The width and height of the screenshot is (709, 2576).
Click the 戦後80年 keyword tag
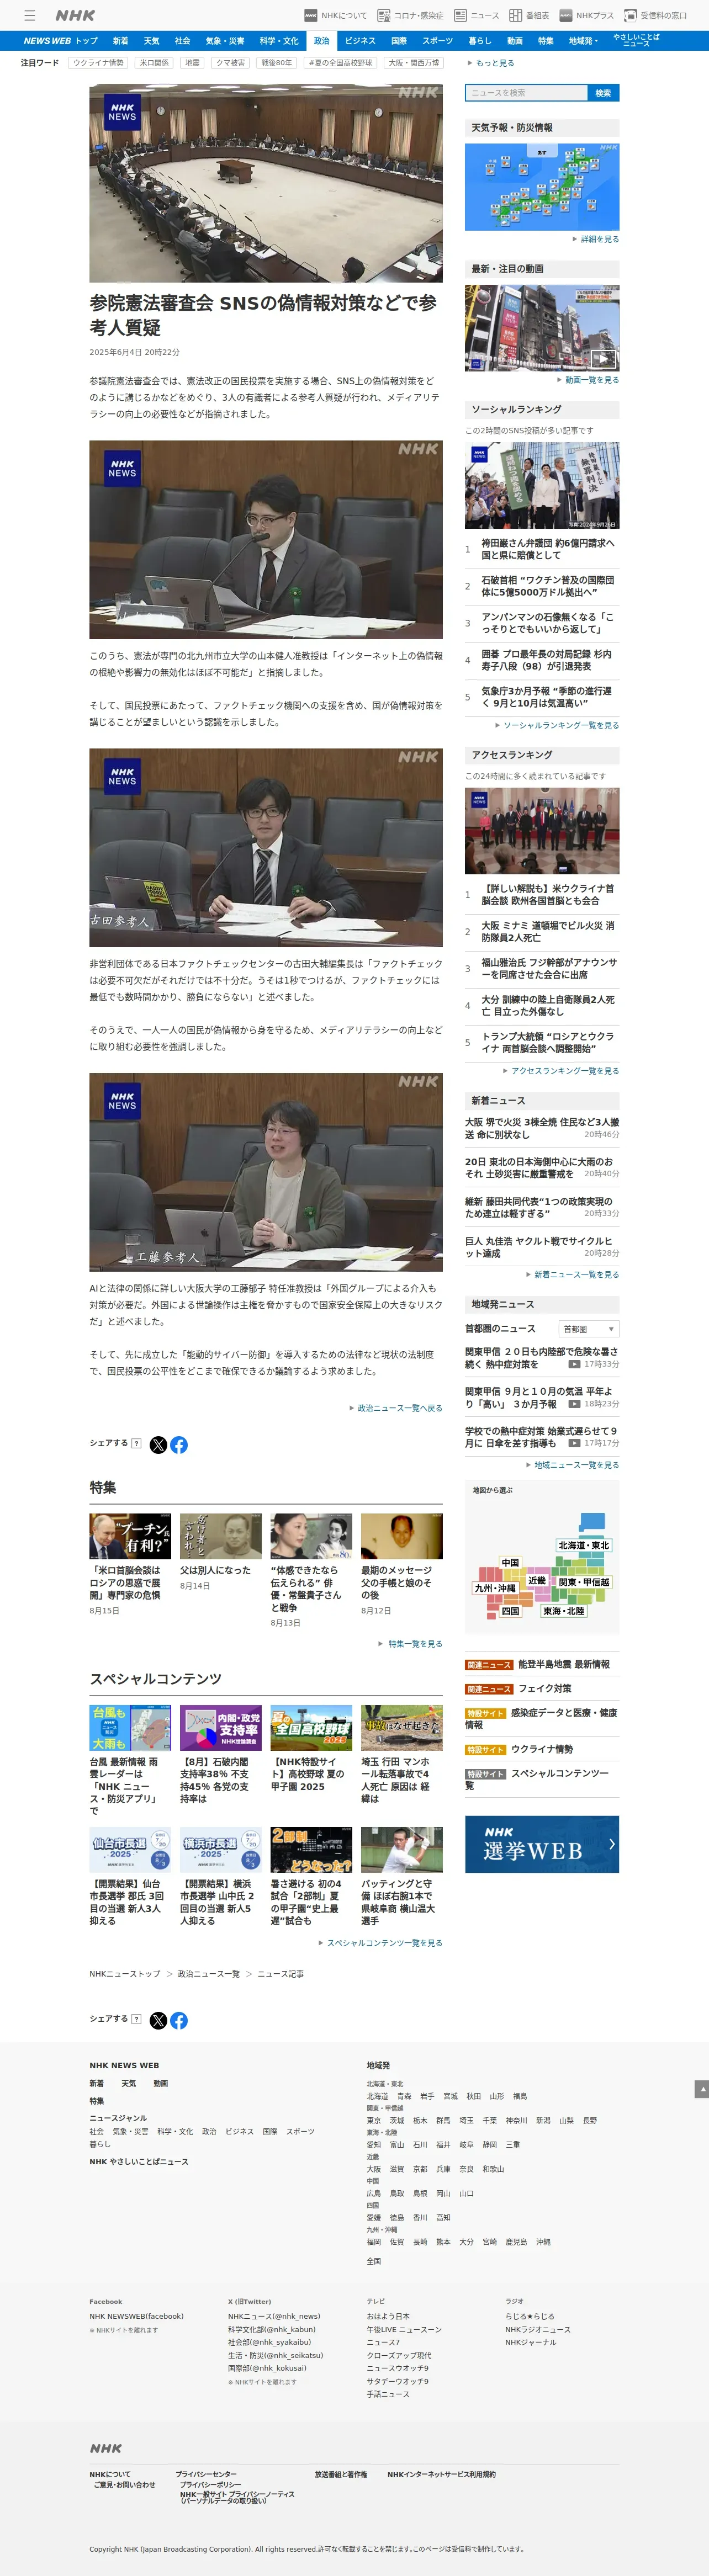(276, 63)
